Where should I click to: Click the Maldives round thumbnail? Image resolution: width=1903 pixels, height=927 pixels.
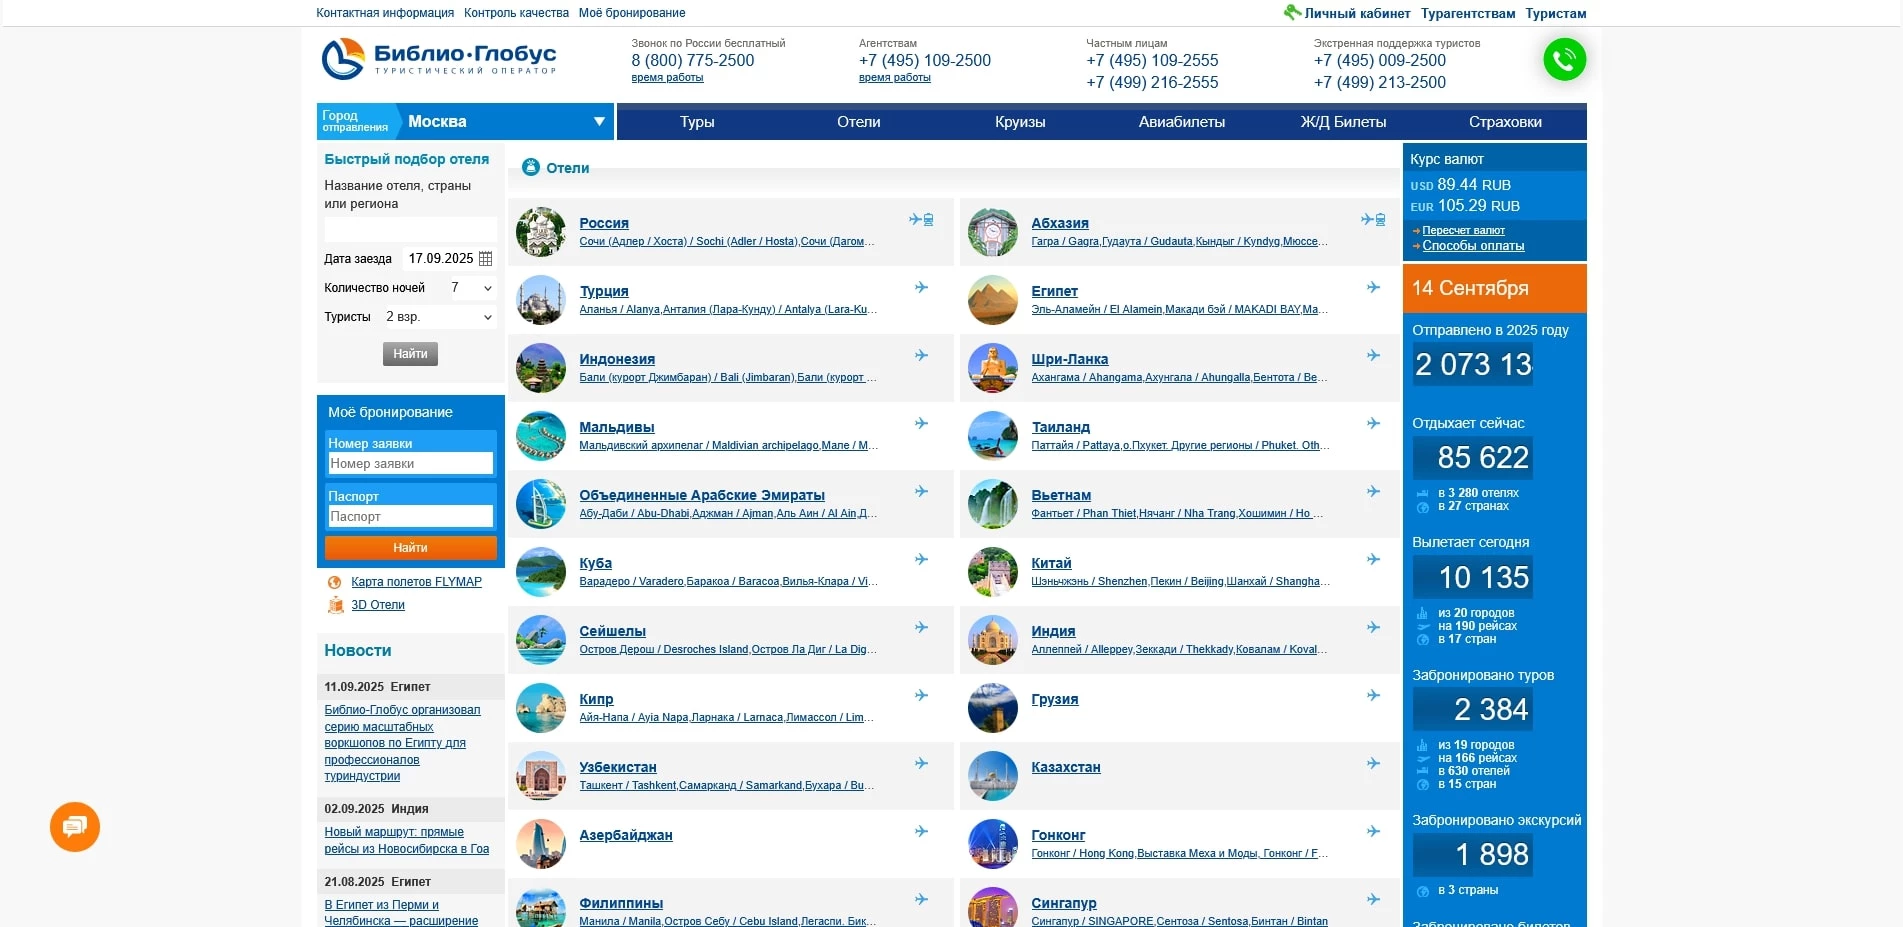pyautogui.click(x=541, y=436)
